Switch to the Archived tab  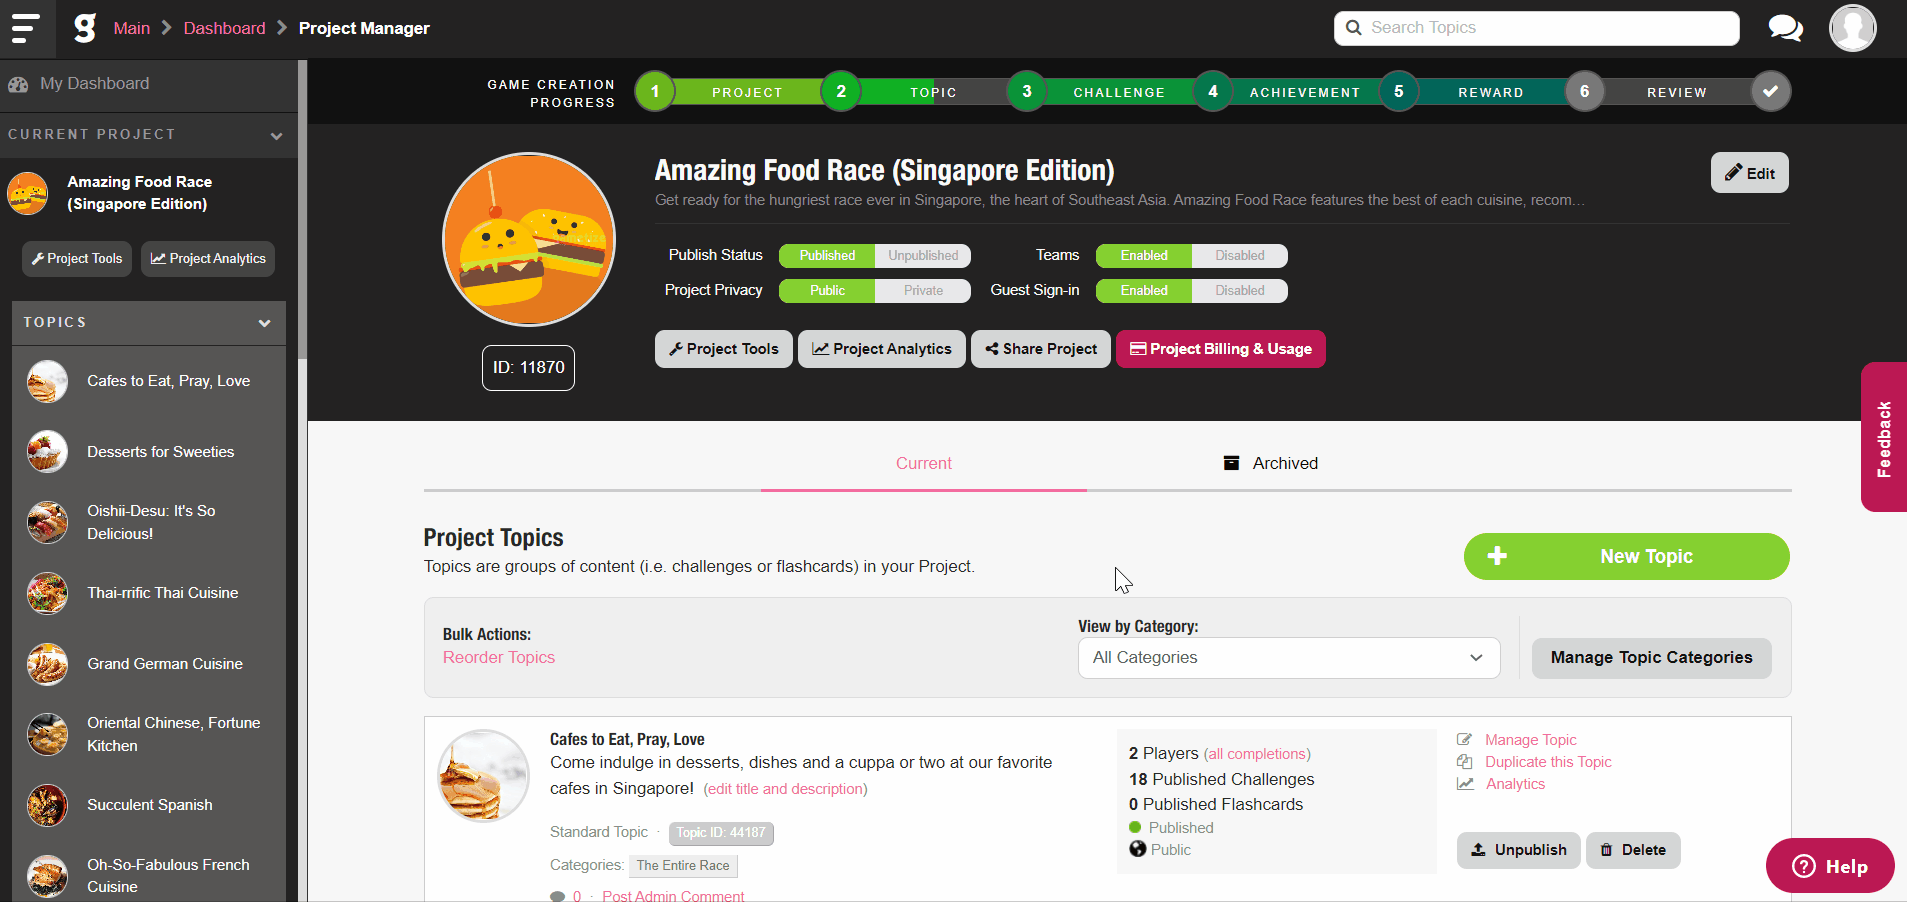pos(1271,464)
